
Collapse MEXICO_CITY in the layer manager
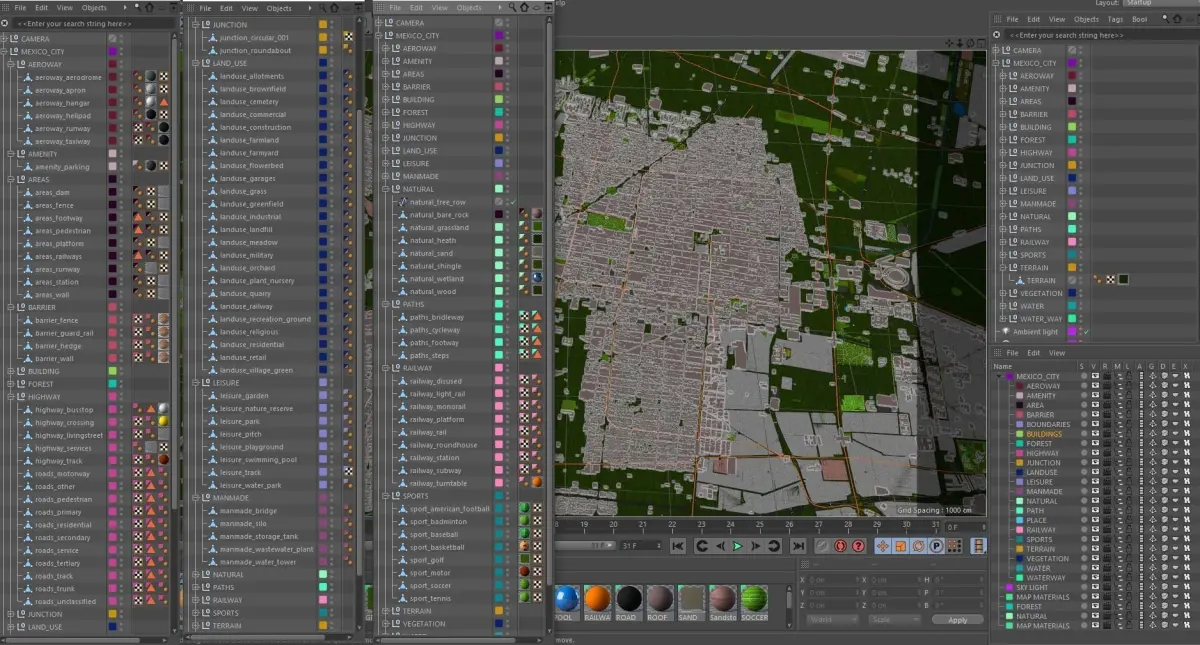point(999,377)
